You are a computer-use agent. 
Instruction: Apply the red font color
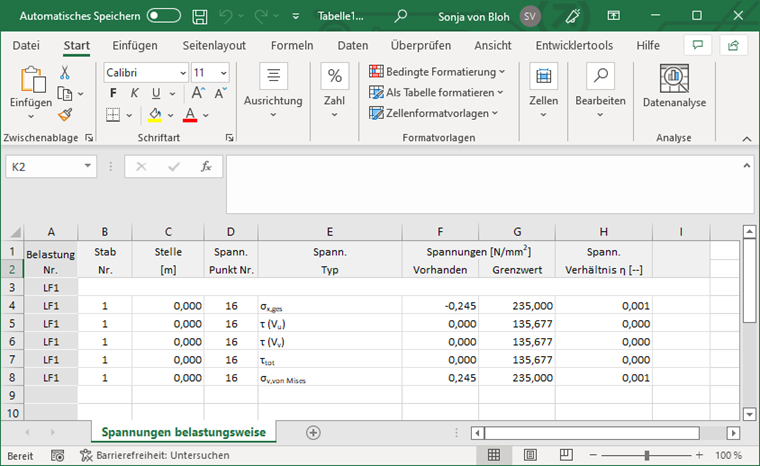click(x=190, y=115)
